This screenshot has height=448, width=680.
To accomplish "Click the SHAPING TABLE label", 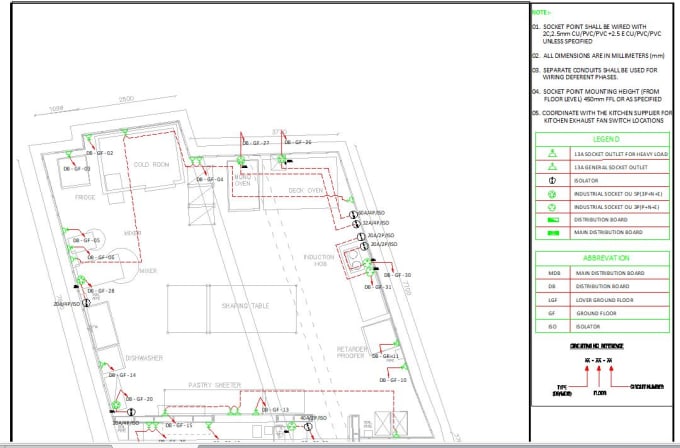I will click(245, 306).
